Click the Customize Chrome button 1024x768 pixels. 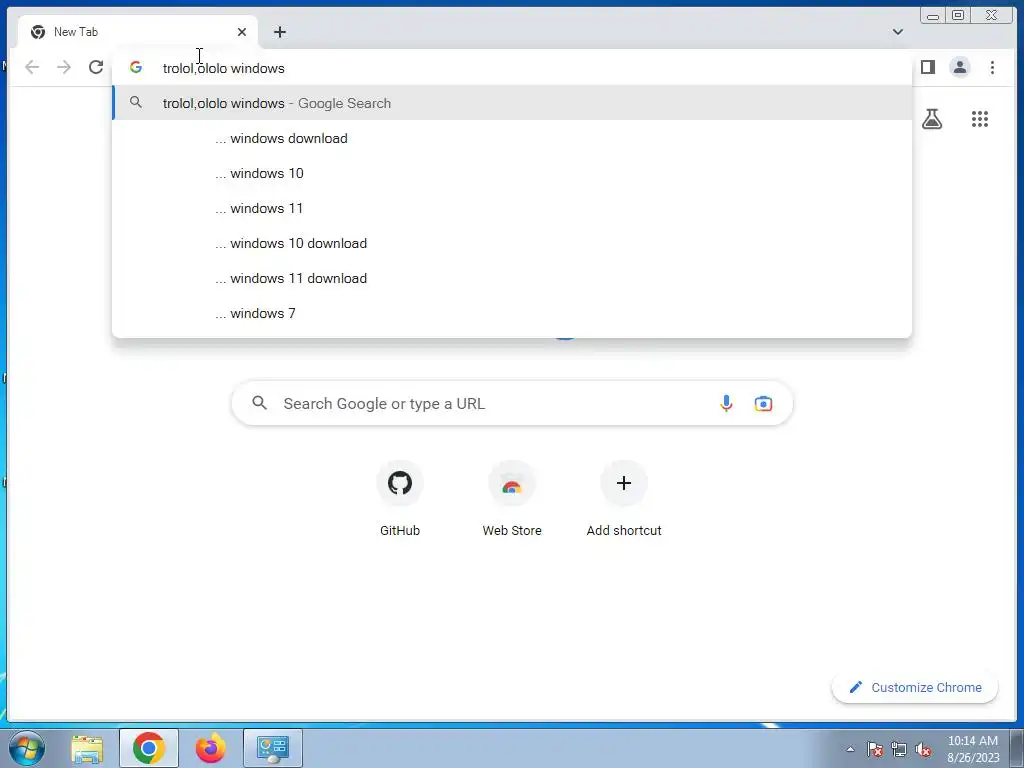click(x=915, y=688)
